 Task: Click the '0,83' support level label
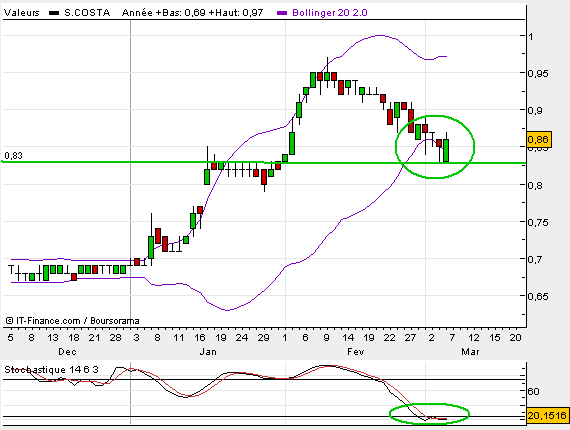pyautogui.click(x=13, y=156)
